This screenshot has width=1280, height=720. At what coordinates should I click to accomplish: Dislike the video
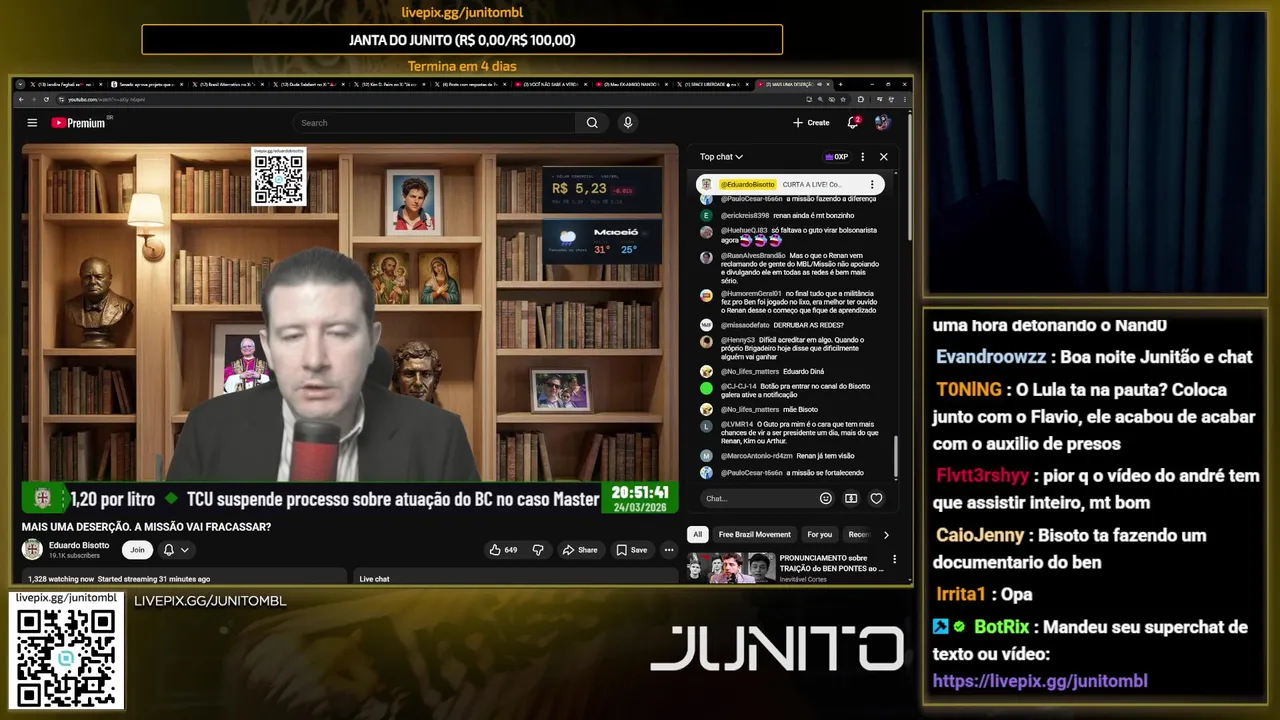click(x=538, y=549)
